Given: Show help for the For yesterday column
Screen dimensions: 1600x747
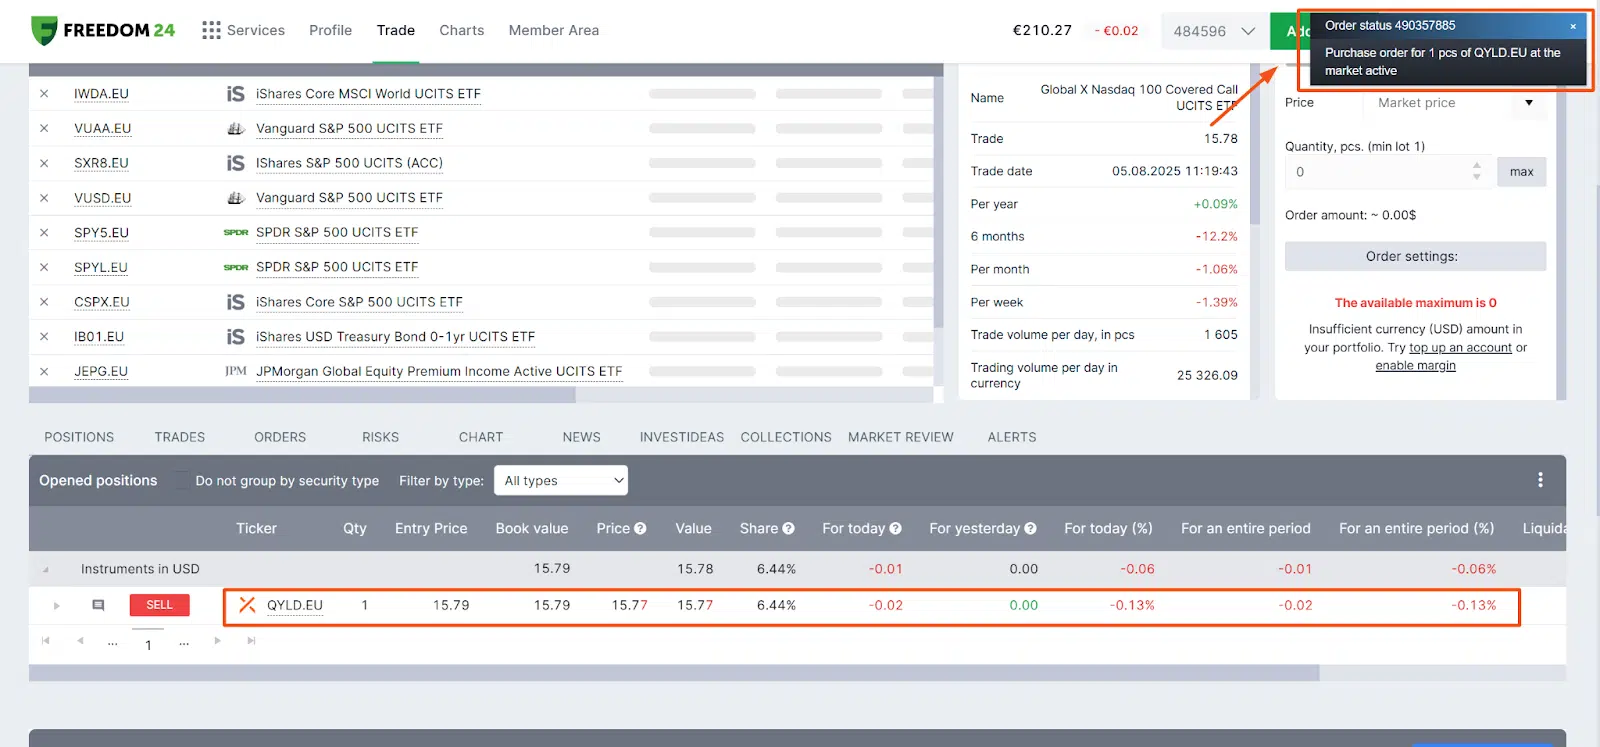Looking at the screenshot, I should coord(1030,528).
